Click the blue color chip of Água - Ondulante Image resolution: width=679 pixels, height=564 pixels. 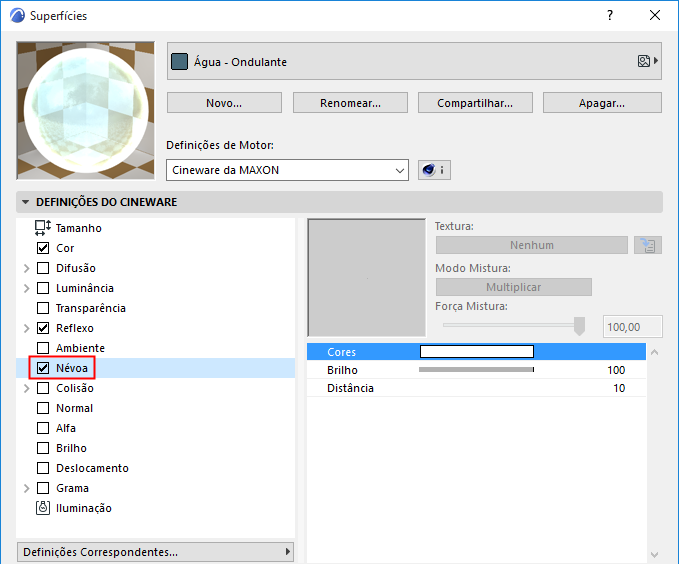(x=179, y=62)
